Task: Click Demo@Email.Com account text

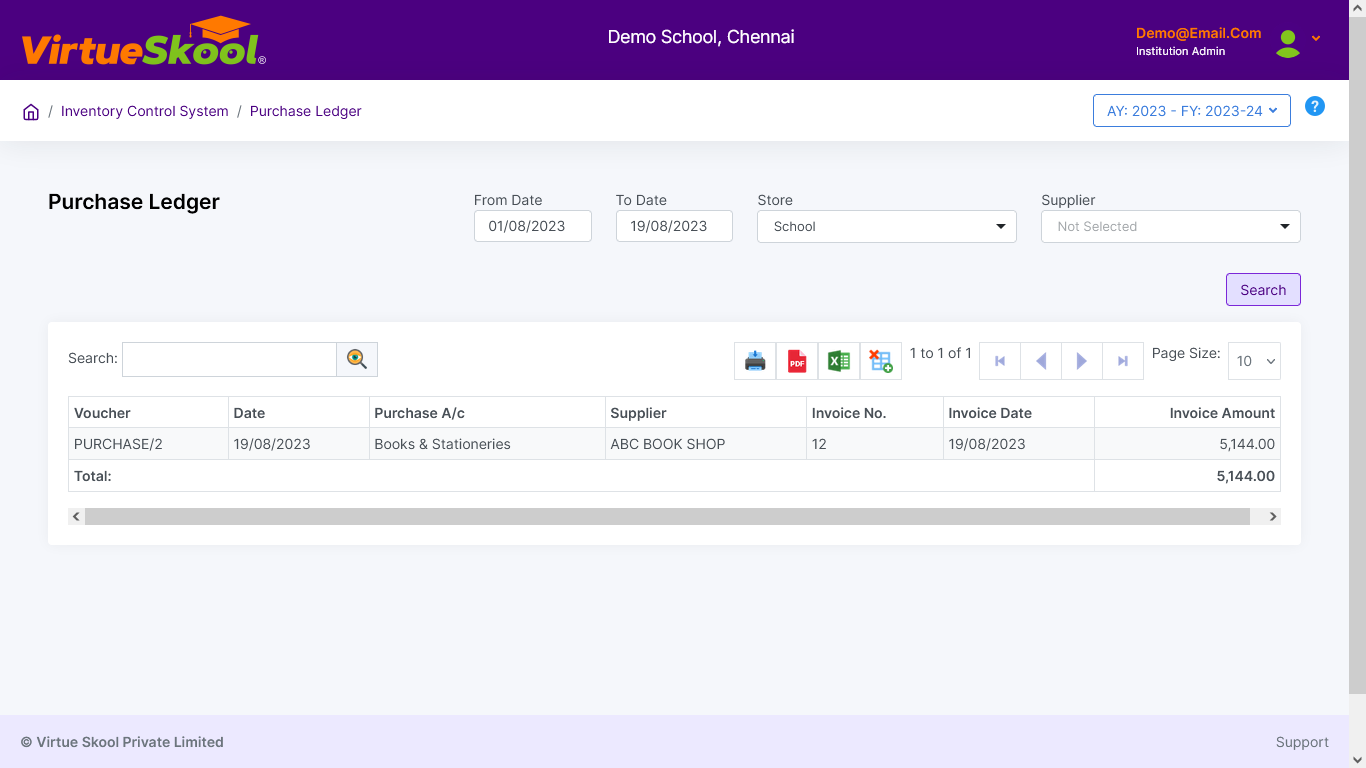Action: [1199, 33]
